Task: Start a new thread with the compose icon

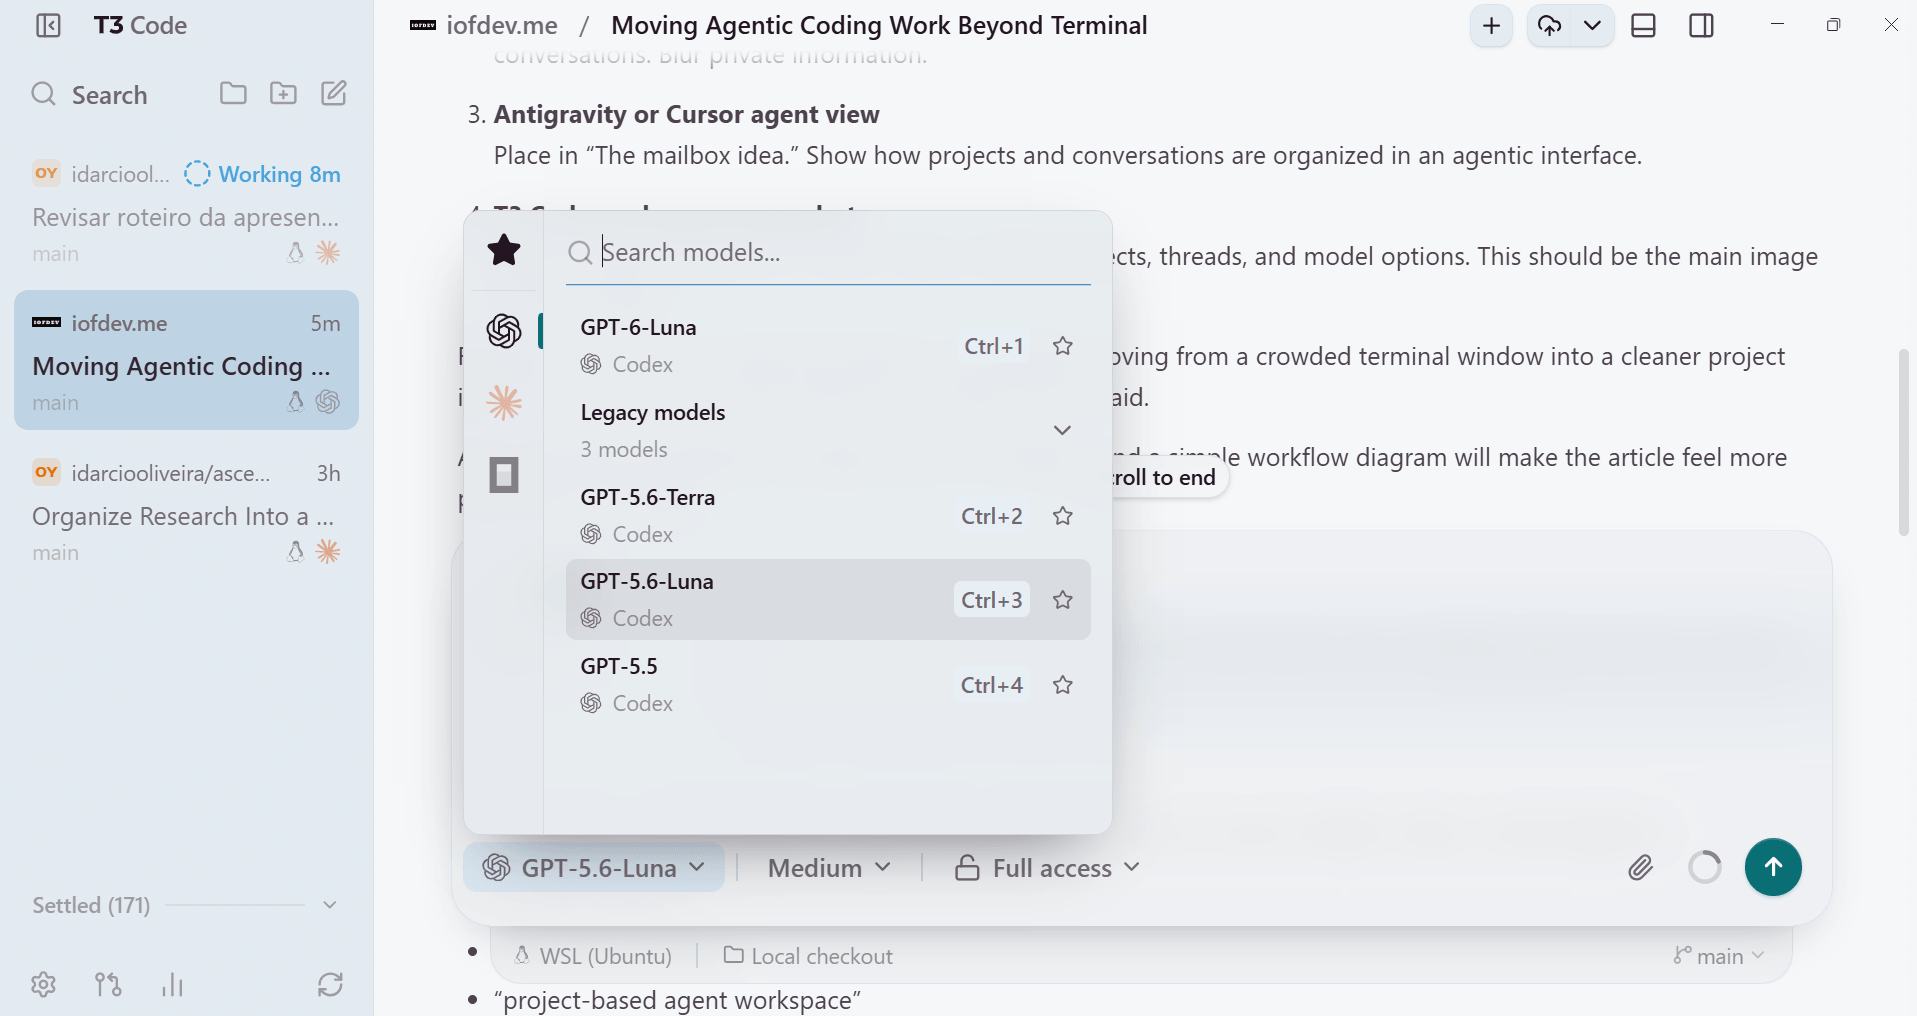Action: click(334, 93)
